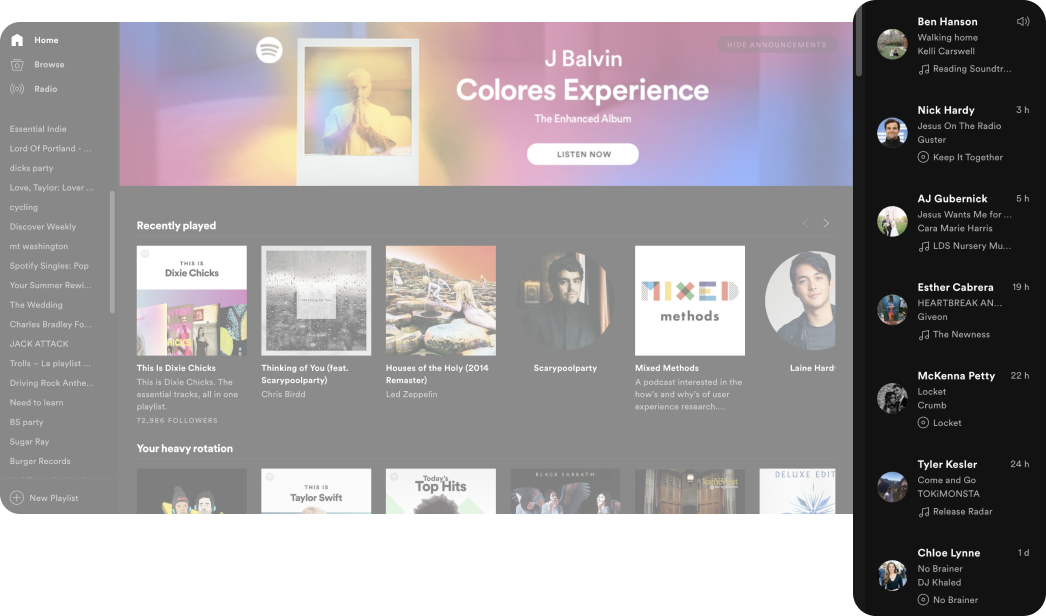
Task: Open This Is Dixie Chicks cover thumbnail
Action: 191,301
